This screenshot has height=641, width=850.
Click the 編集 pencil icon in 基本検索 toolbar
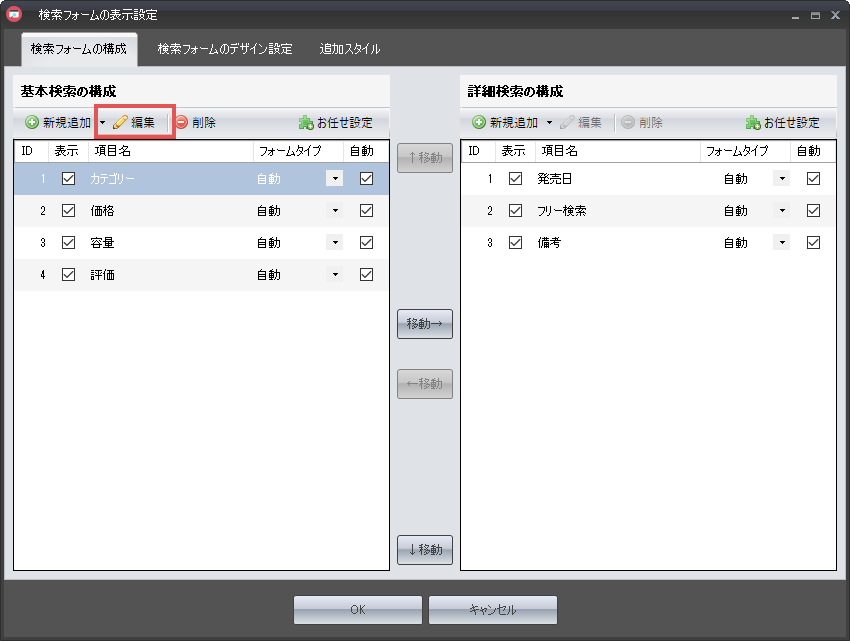[120, 123]
